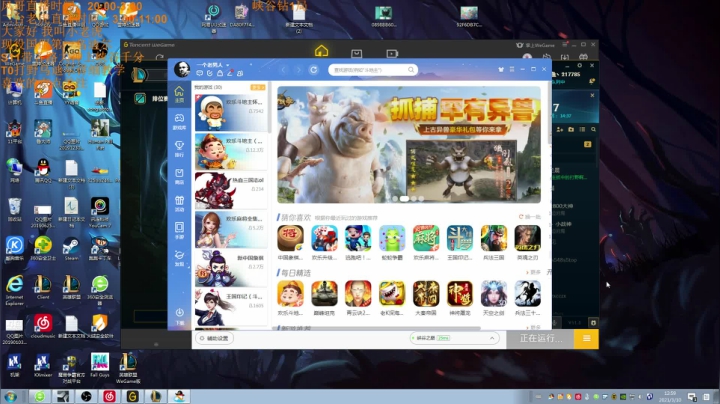Click the magnifier icon in the search box
Screen dimensions: 720x404
click(411, 70)
